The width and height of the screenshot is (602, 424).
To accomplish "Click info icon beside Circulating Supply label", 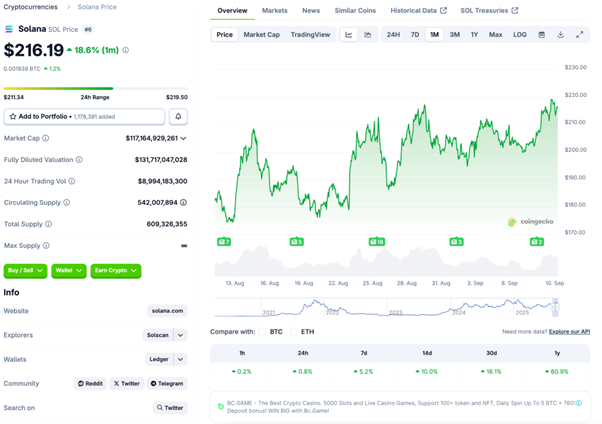I will pos(66,202).
